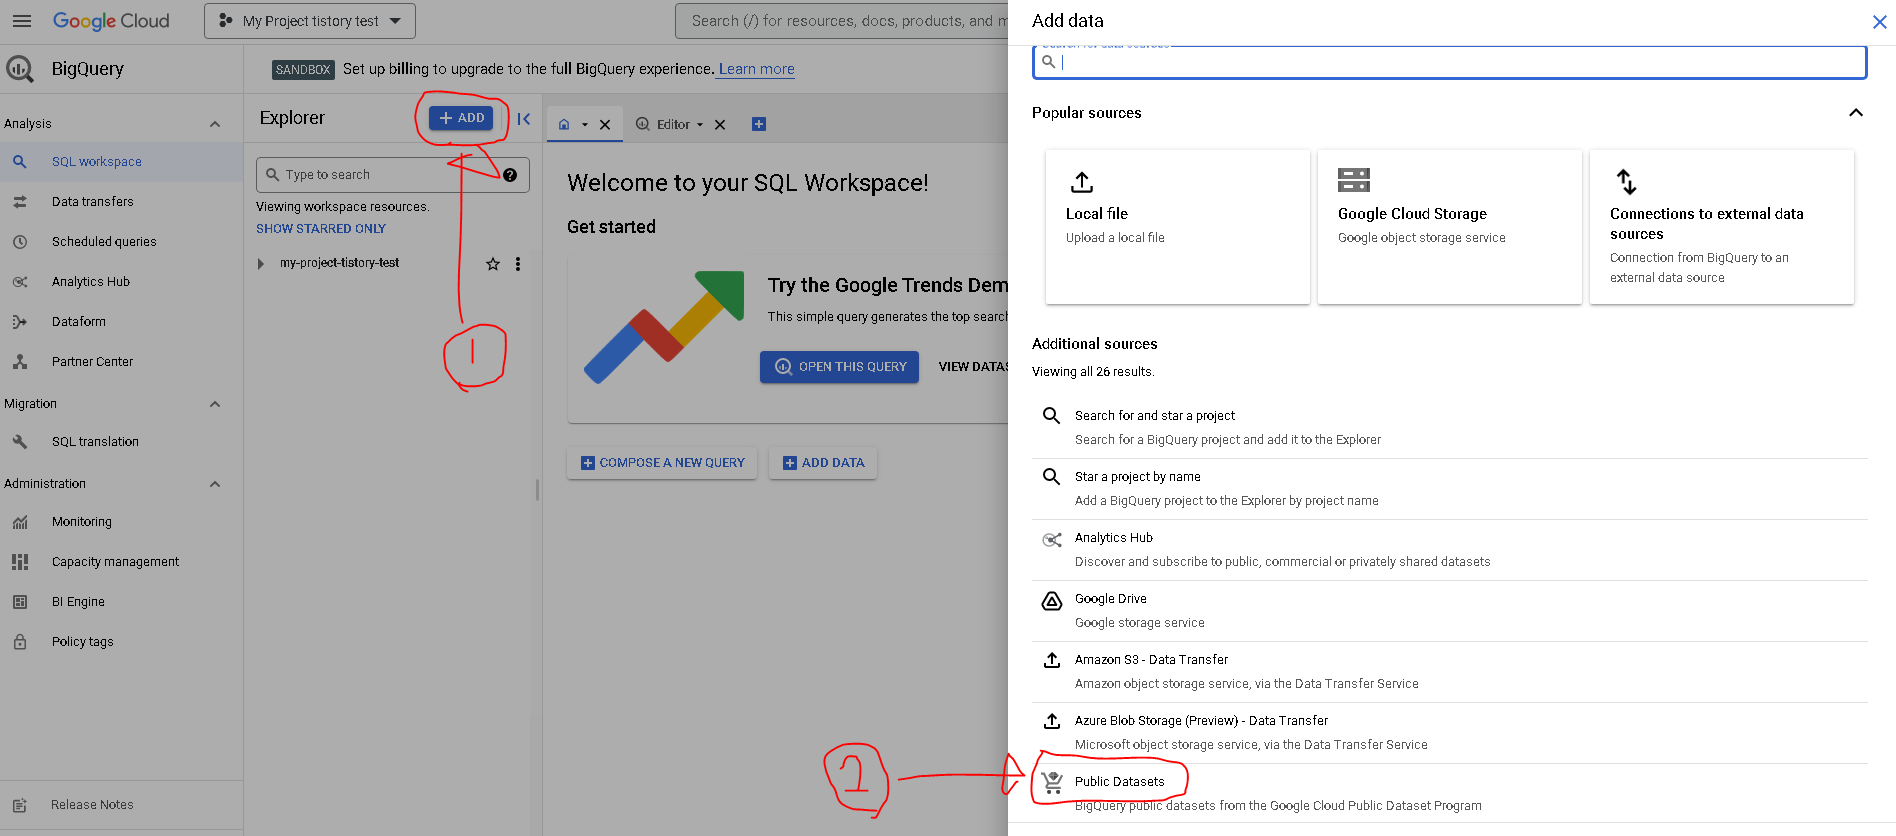Collapse the Migration section
1896x836 pixels.
(x=214, y=404)
